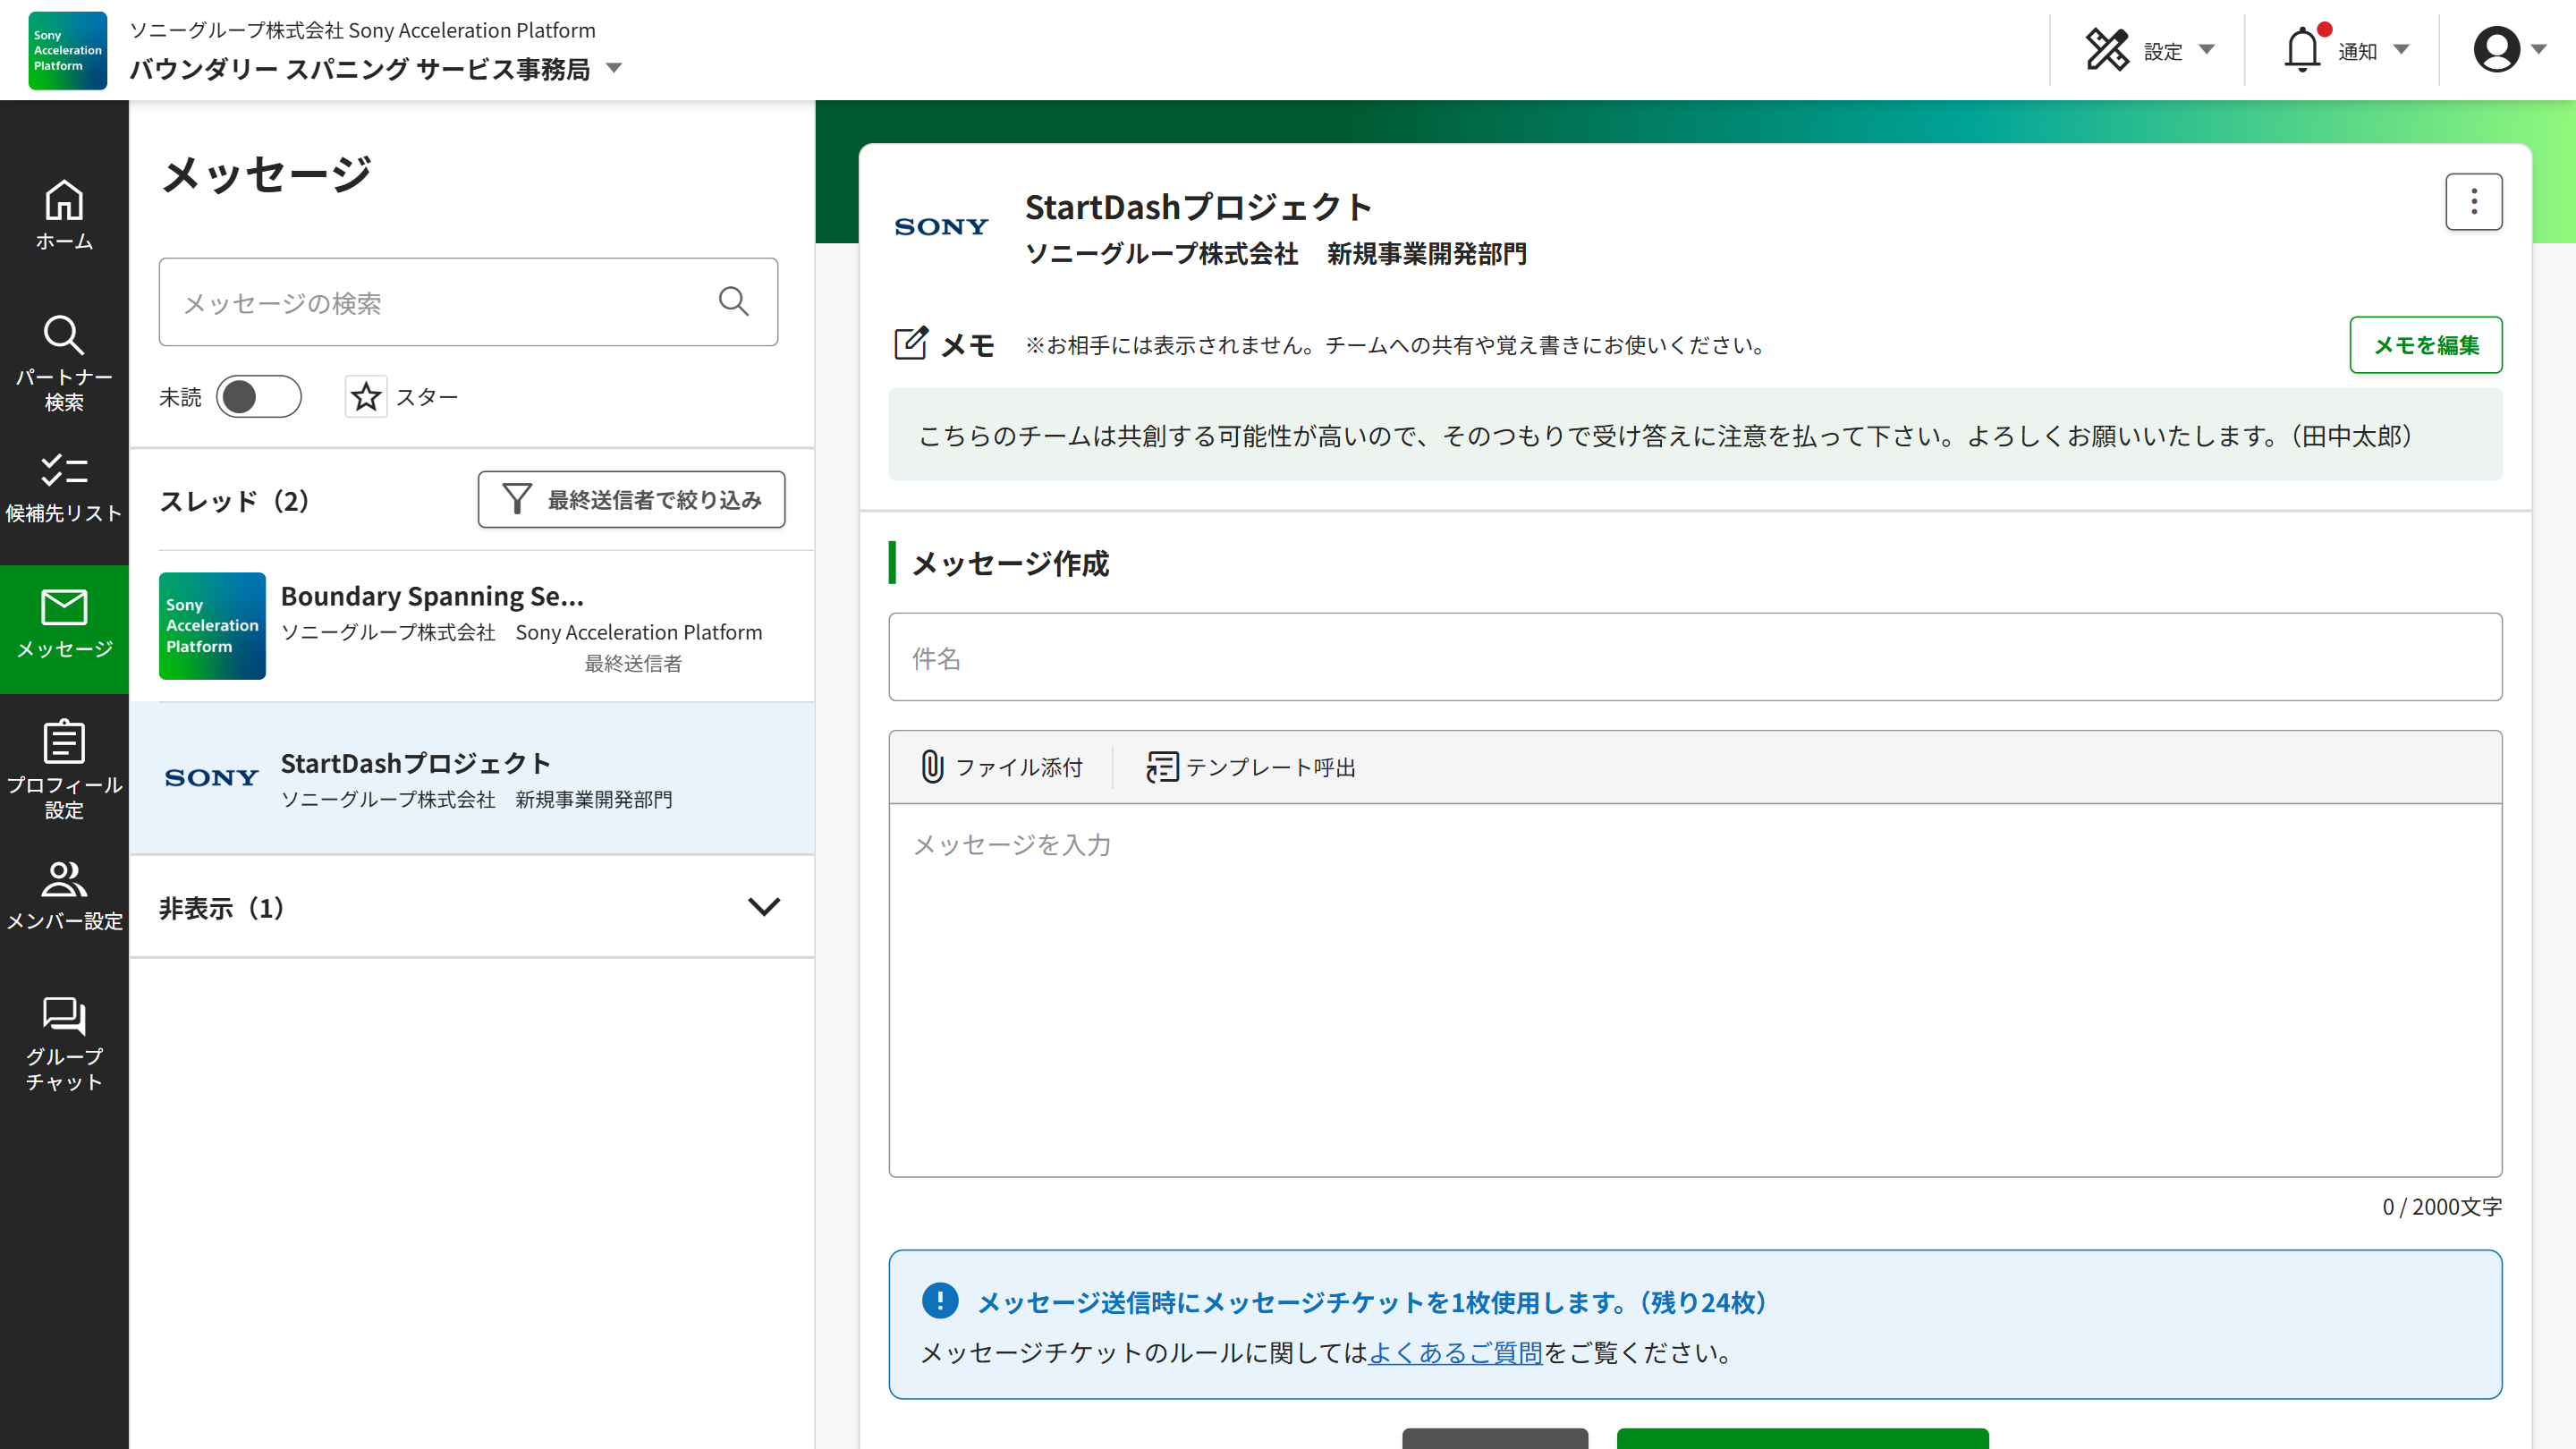Select the Boundary Spanning Se... thread
The height and width of the screenshot is (1449, 2576).
(x=471, y=626)
